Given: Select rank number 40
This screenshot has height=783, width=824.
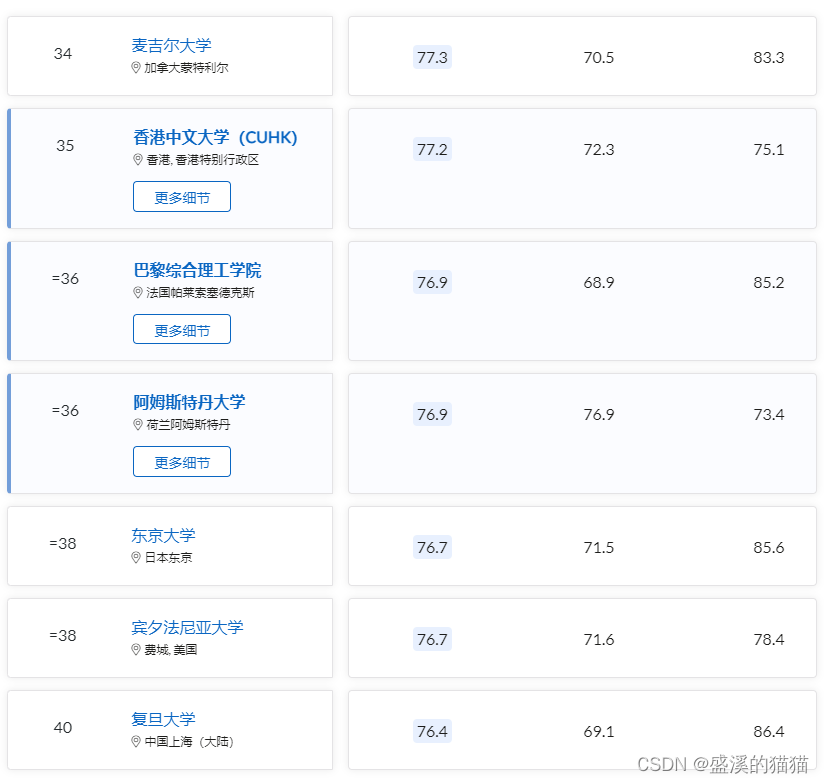Looking at the screenshot, I should 63,727.
